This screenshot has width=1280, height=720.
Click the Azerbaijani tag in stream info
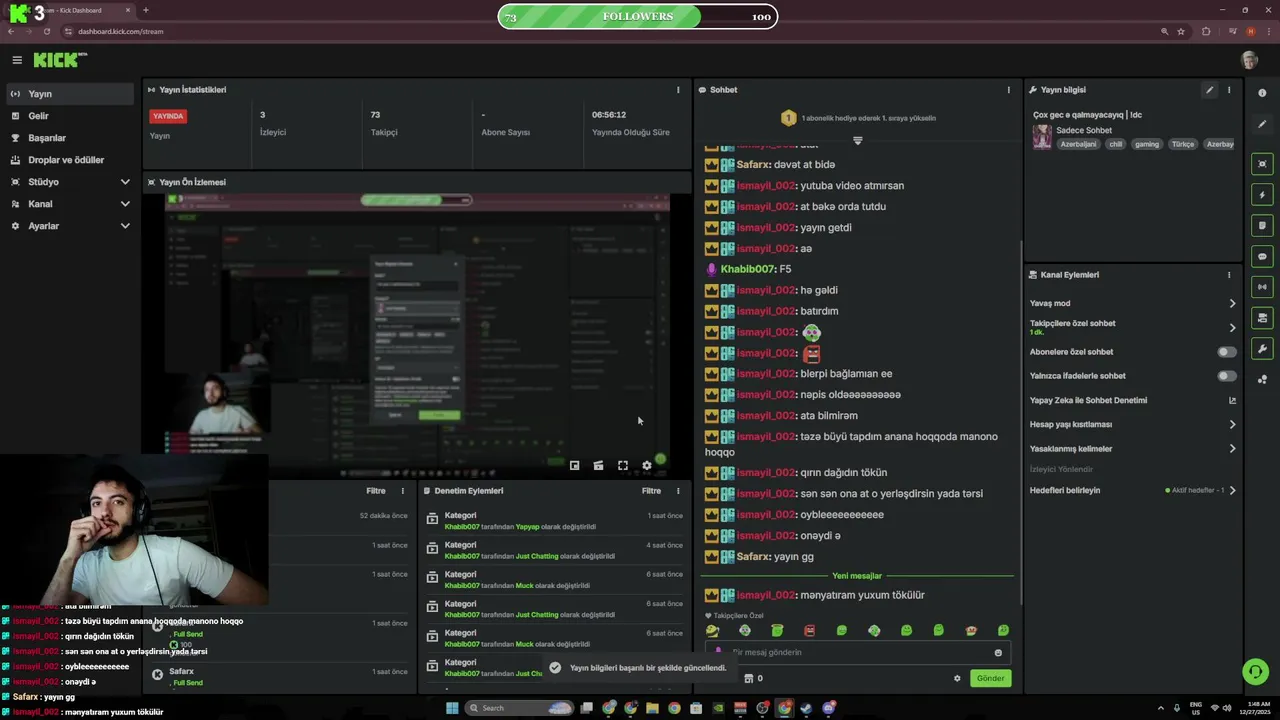click(x=1078, y=144)
